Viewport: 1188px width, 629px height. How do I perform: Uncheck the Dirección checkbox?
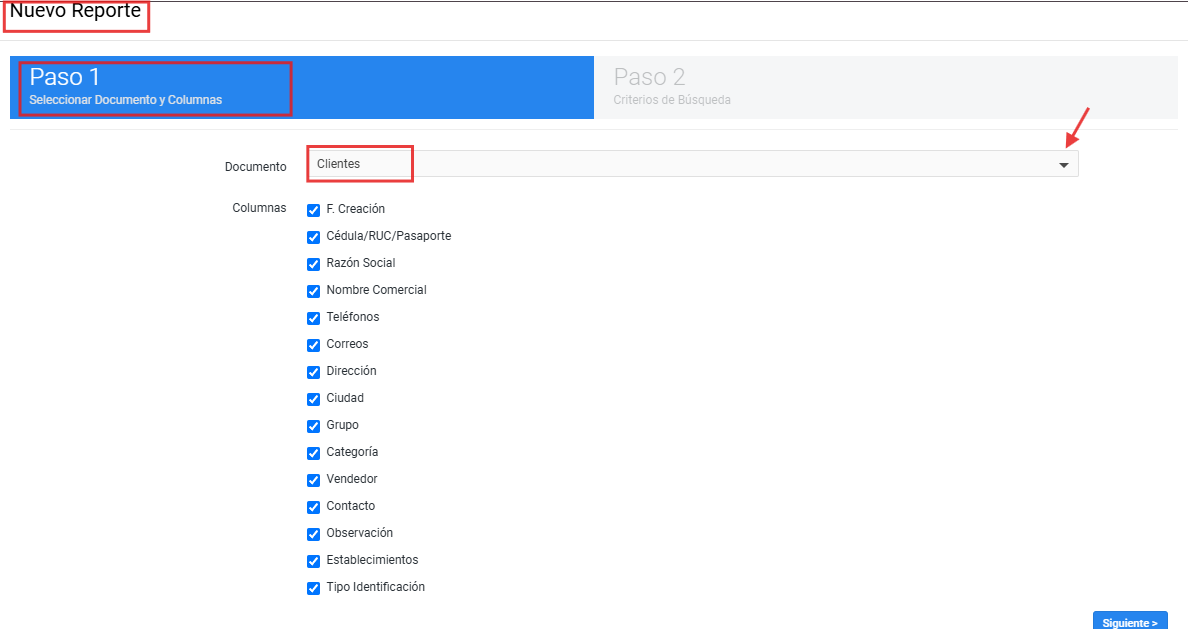(x=313, y=372)
